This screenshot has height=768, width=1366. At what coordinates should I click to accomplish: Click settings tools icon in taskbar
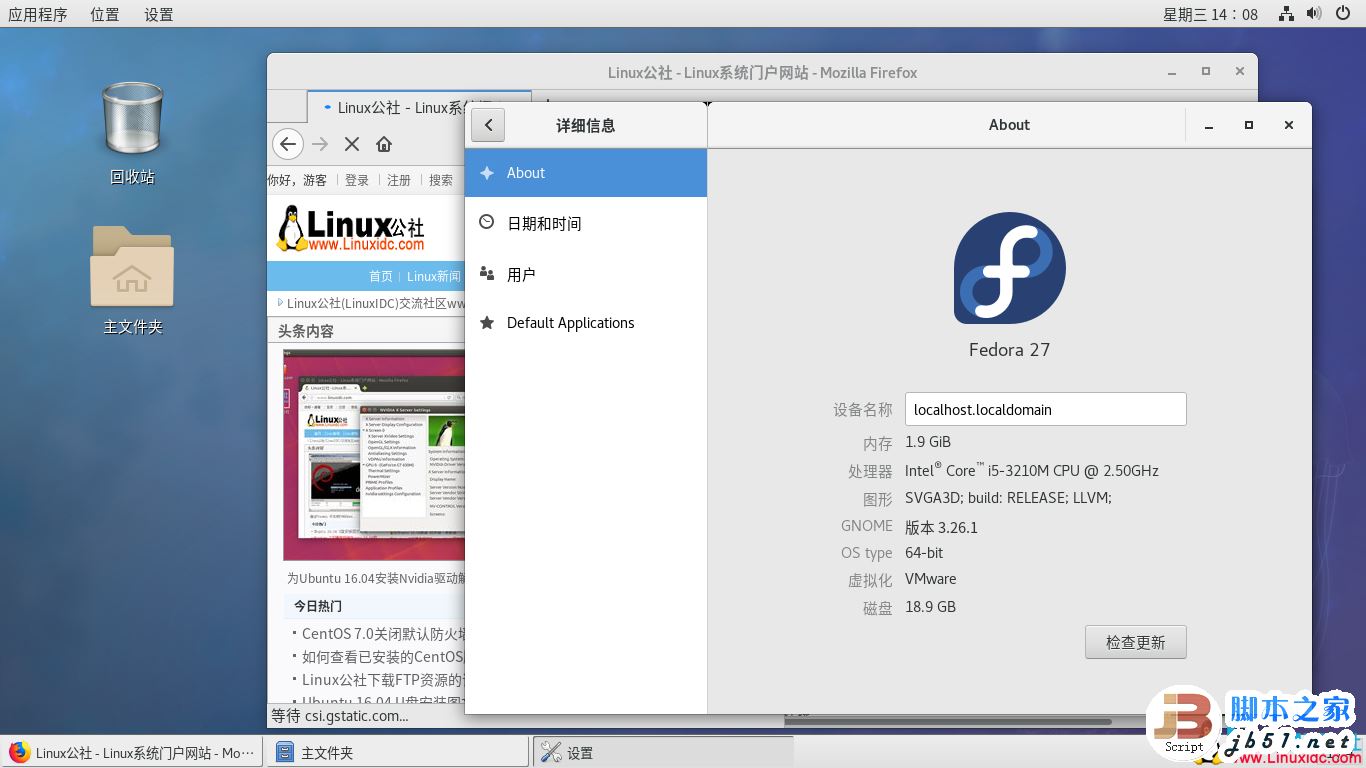coord(551,752)
